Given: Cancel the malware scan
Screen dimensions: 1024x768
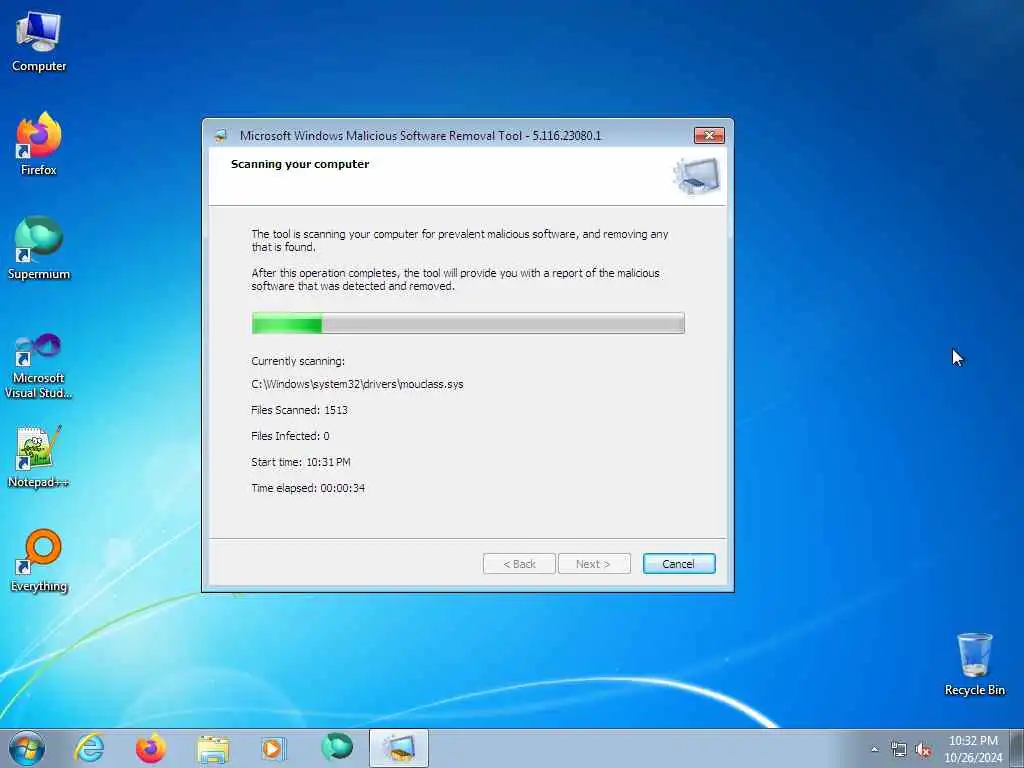Looking at the screenshot, I should (x=679, y=564).
